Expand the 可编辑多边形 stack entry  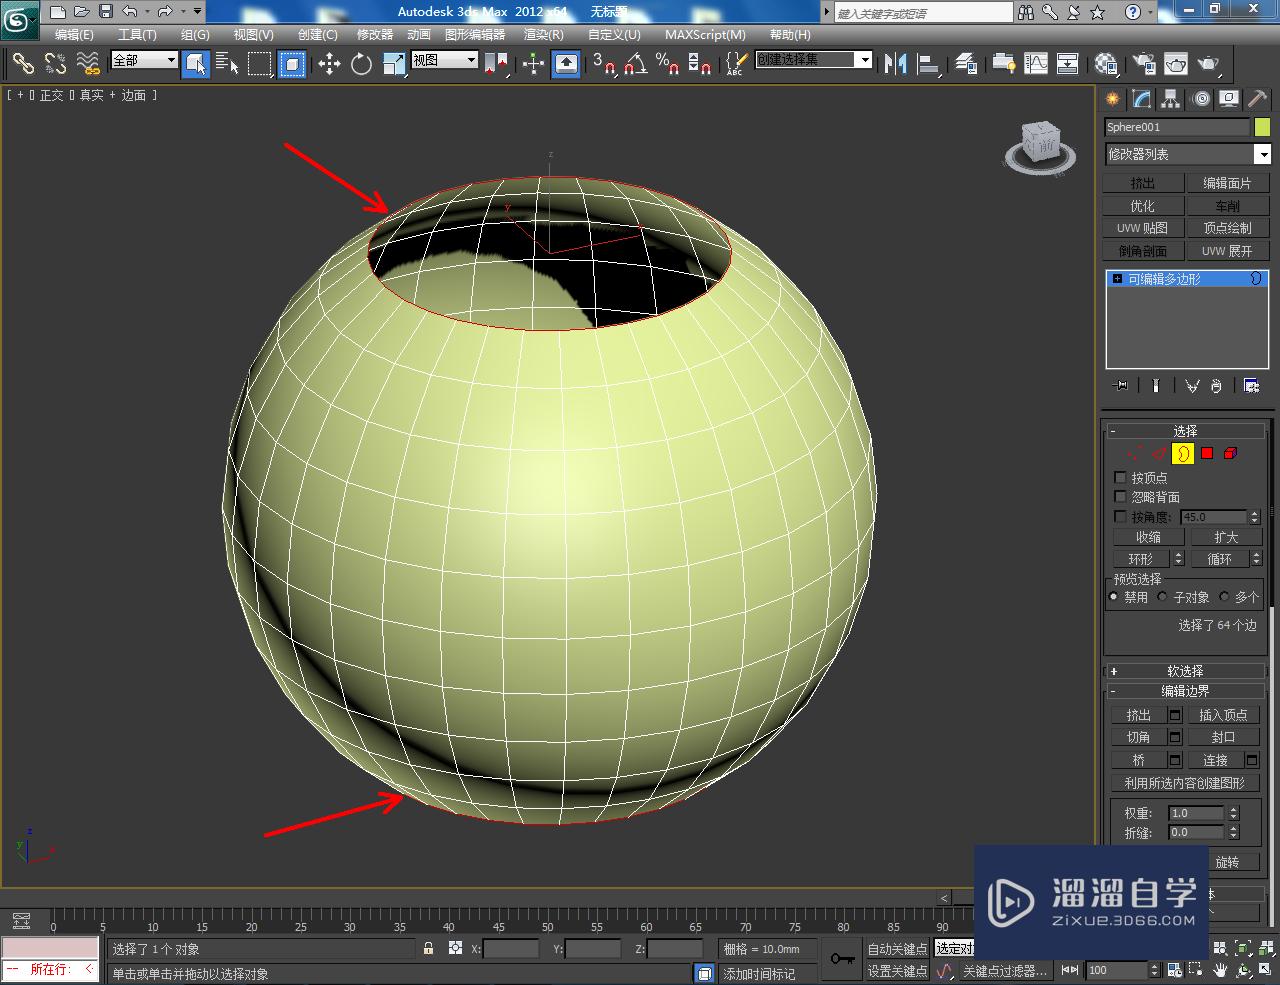[1117, 279]
